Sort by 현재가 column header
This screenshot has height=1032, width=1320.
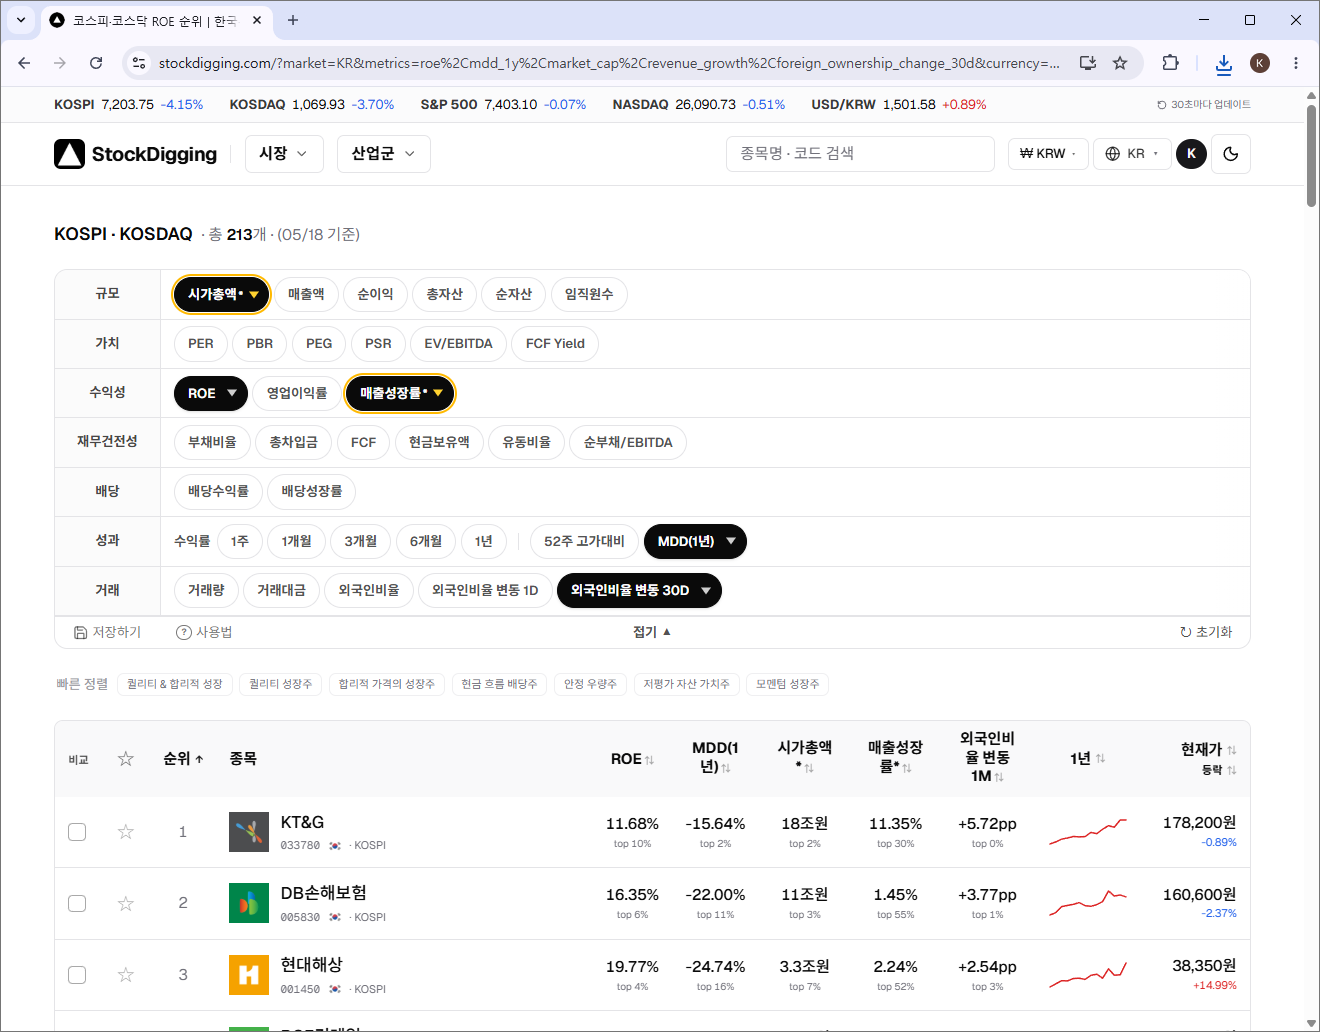click(1208, 749)
